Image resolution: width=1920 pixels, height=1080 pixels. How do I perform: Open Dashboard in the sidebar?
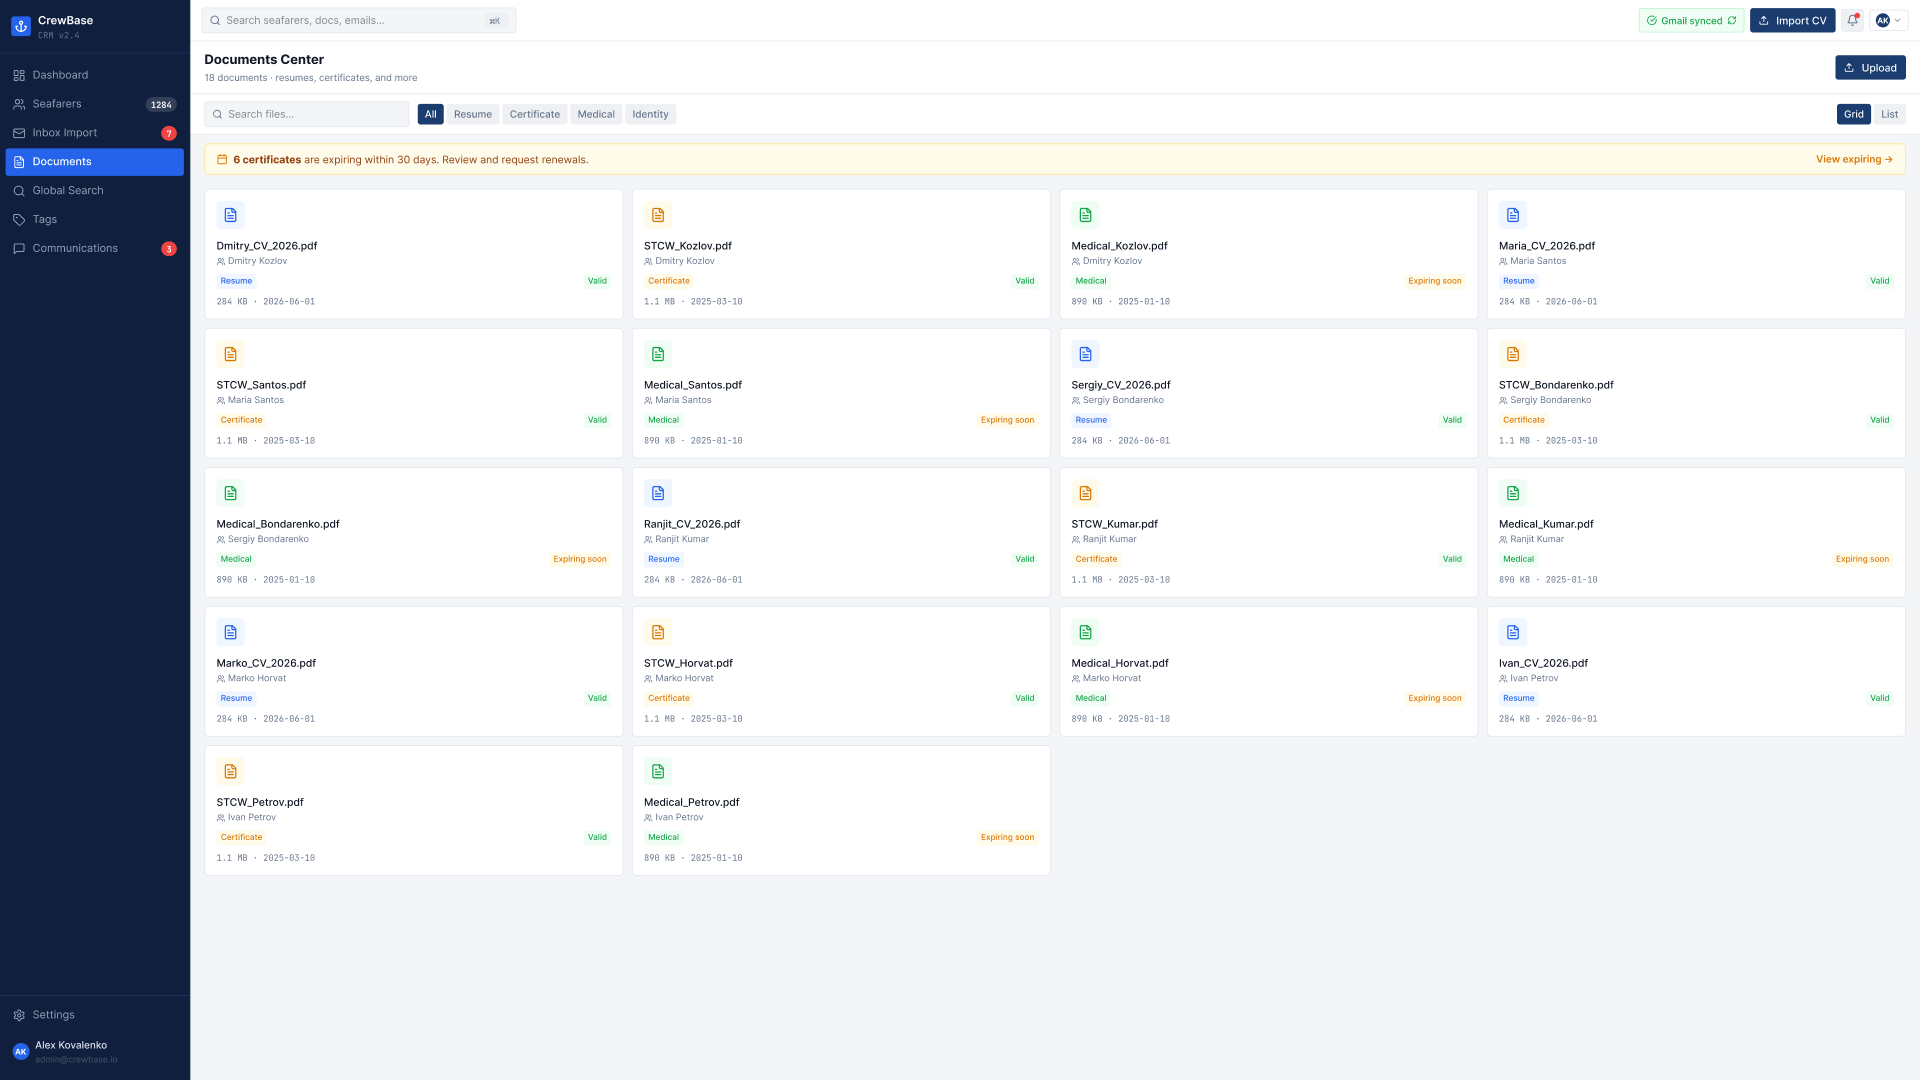tap(95, 75)
